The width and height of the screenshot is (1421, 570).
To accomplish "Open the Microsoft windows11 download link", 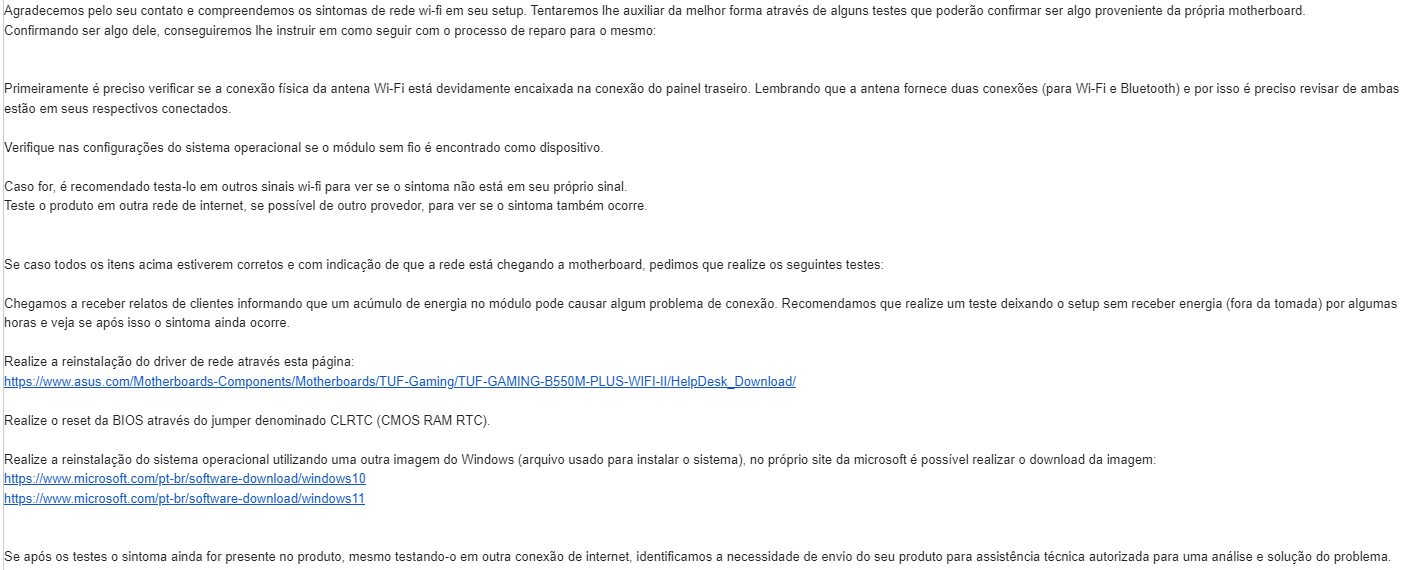I will (x=185, y=498).
